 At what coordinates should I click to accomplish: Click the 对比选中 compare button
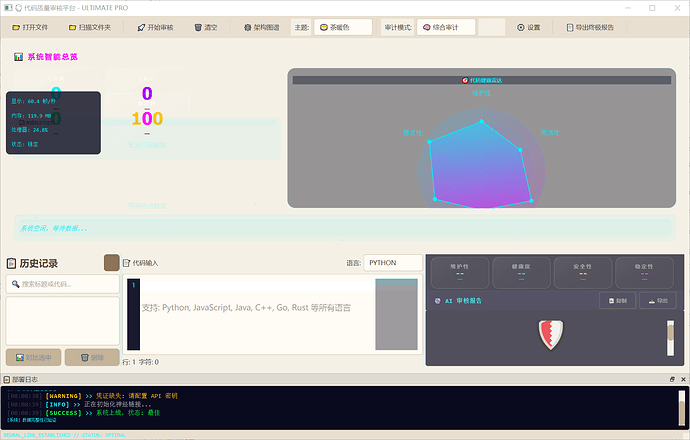click(33, 357)
